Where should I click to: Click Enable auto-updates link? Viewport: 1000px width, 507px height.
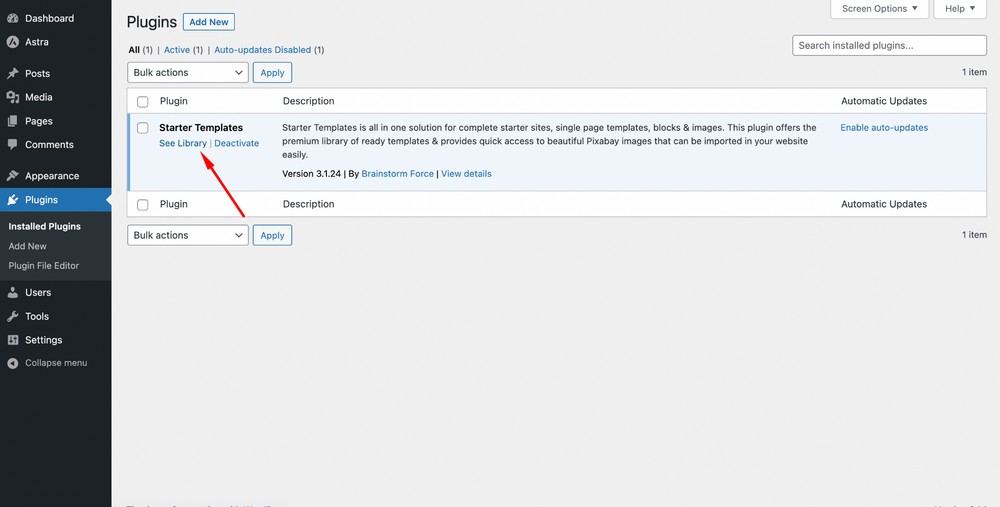884,128
